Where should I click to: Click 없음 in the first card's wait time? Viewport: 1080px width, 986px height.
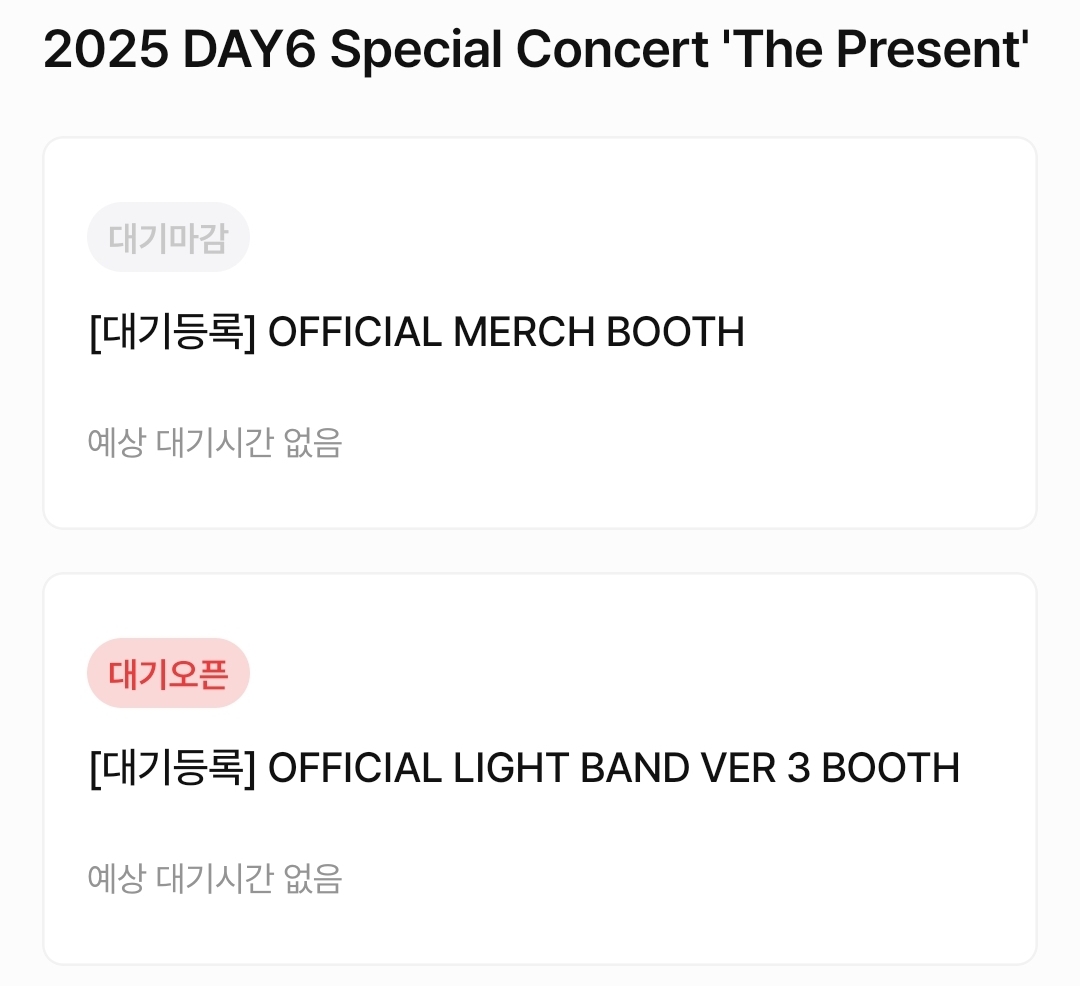point(313,442)
